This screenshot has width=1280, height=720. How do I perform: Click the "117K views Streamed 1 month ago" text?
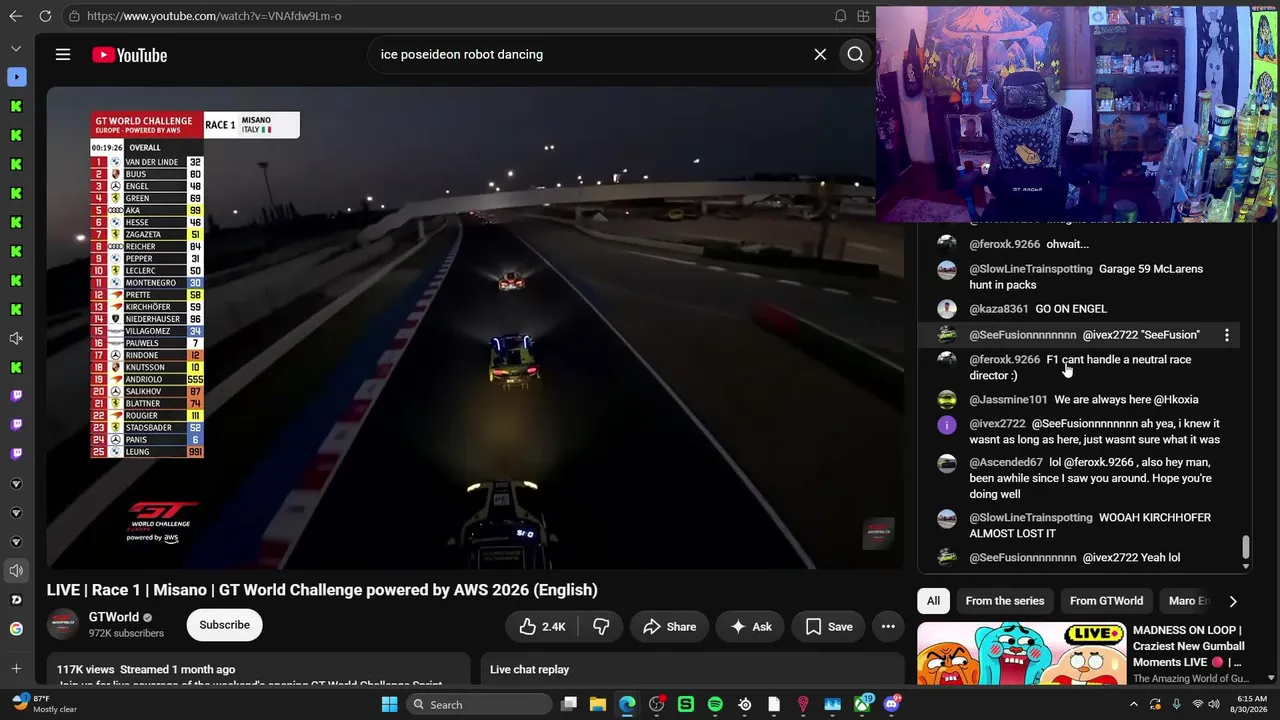coord(146,670)
